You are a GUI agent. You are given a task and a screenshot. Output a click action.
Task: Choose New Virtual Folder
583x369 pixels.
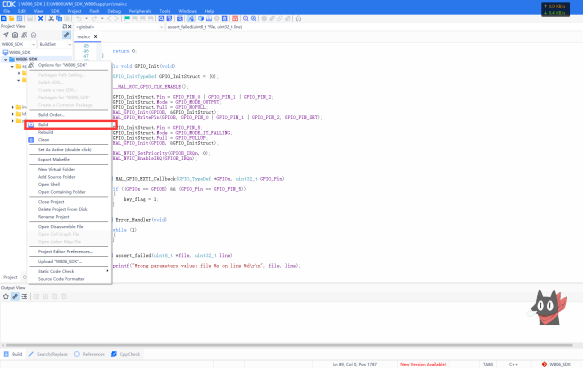pyautogui.click(x=69, y=169)
